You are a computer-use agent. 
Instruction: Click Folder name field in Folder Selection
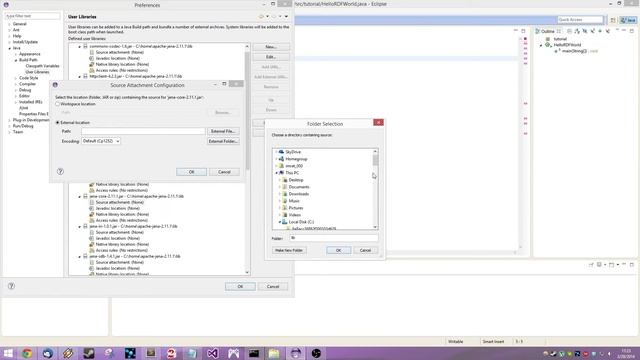[x=333, y=238]
